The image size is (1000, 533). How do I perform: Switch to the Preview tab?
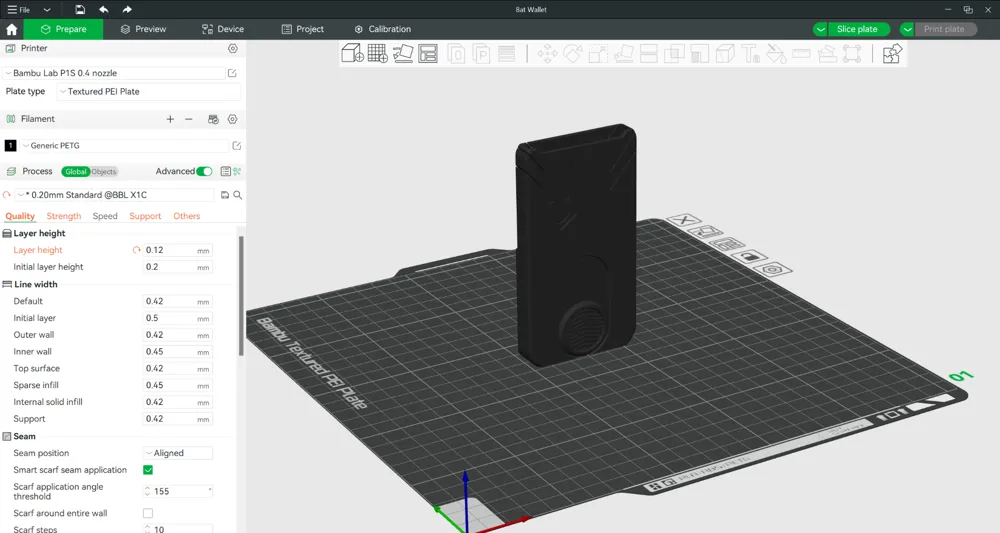(x=143, y=29)
